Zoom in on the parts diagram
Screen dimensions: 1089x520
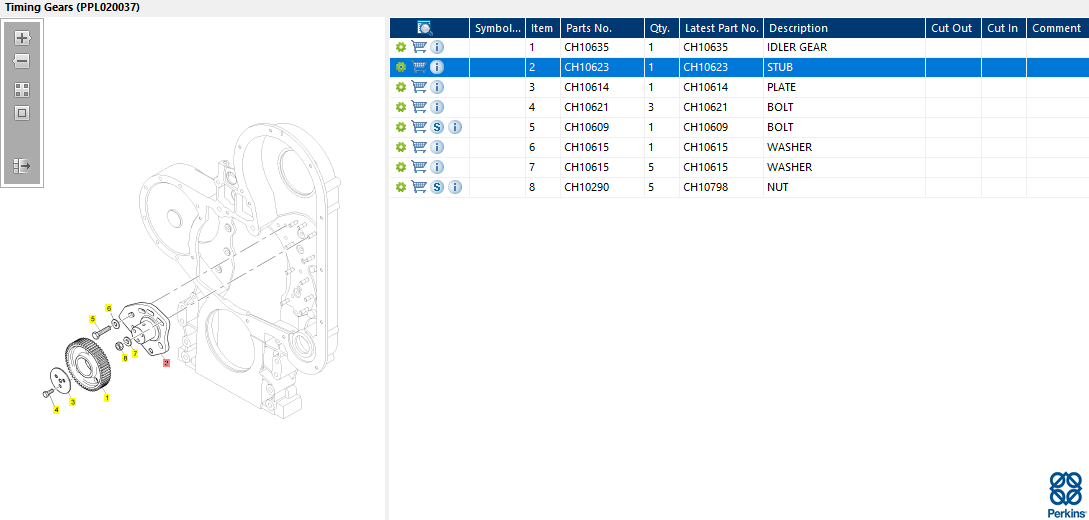(x=22, y=38)
